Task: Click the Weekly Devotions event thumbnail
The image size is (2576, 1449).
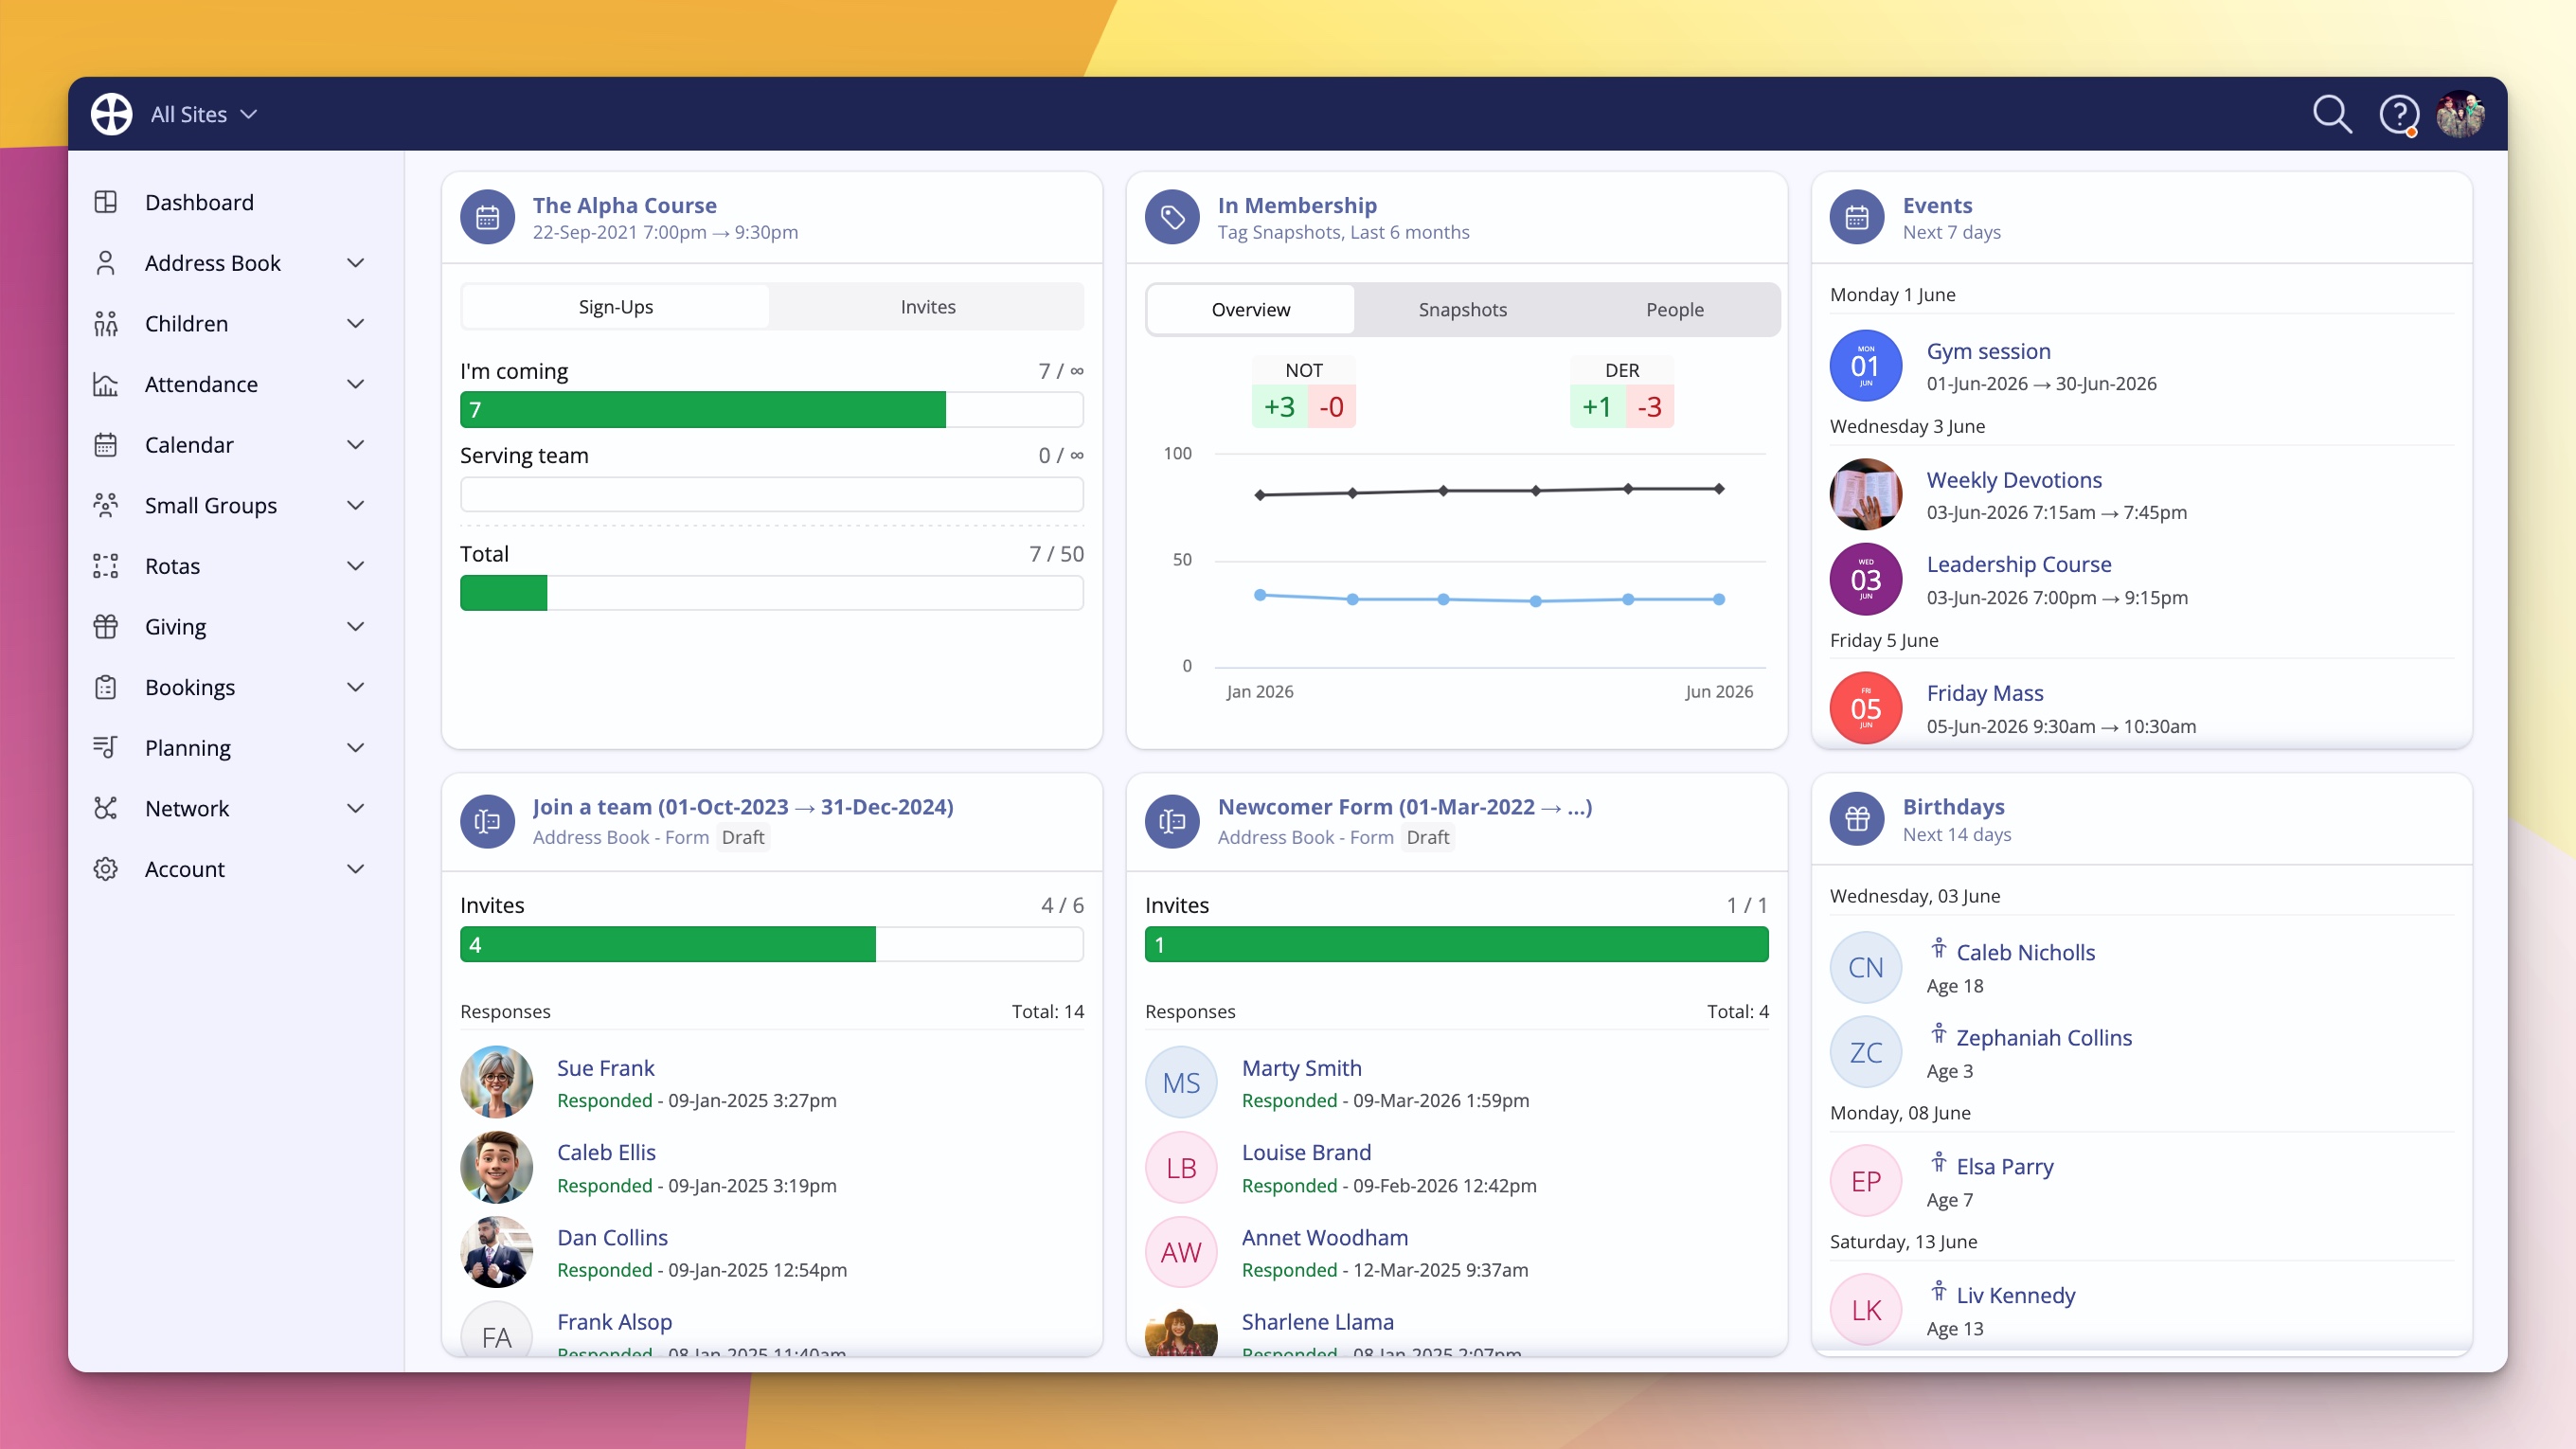Action: coord(1865,495)
